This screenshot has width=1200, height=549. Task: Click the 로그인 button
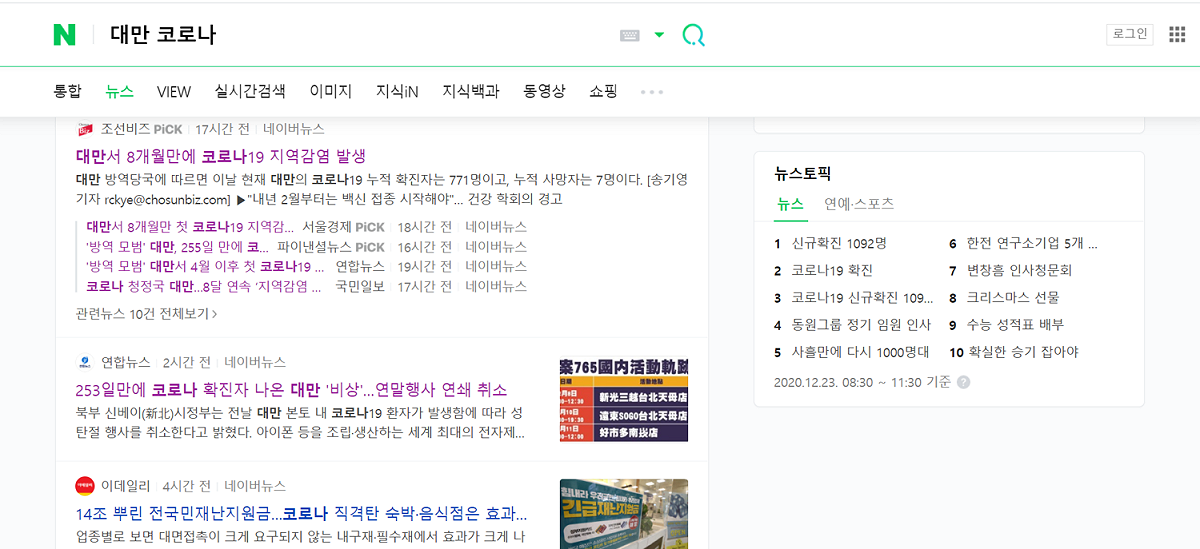coord(1130,34)
